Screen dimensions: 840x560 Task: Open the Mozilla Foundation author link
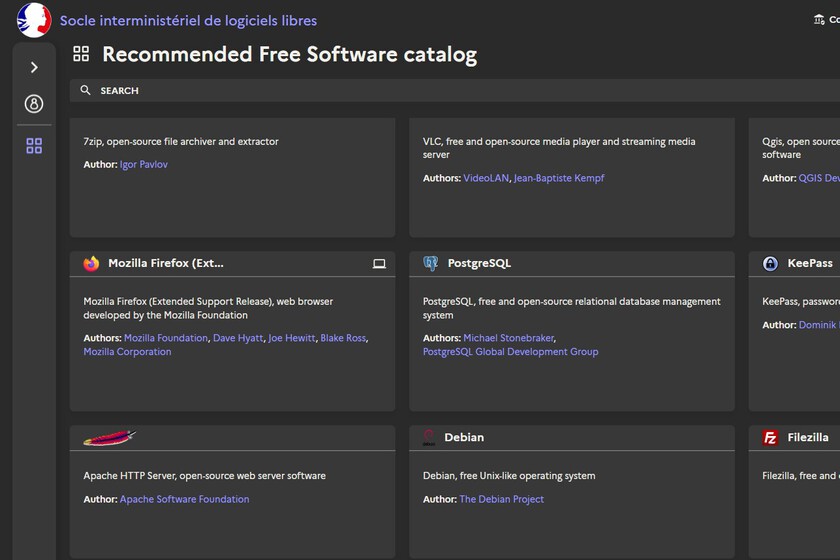coord(166,338)
